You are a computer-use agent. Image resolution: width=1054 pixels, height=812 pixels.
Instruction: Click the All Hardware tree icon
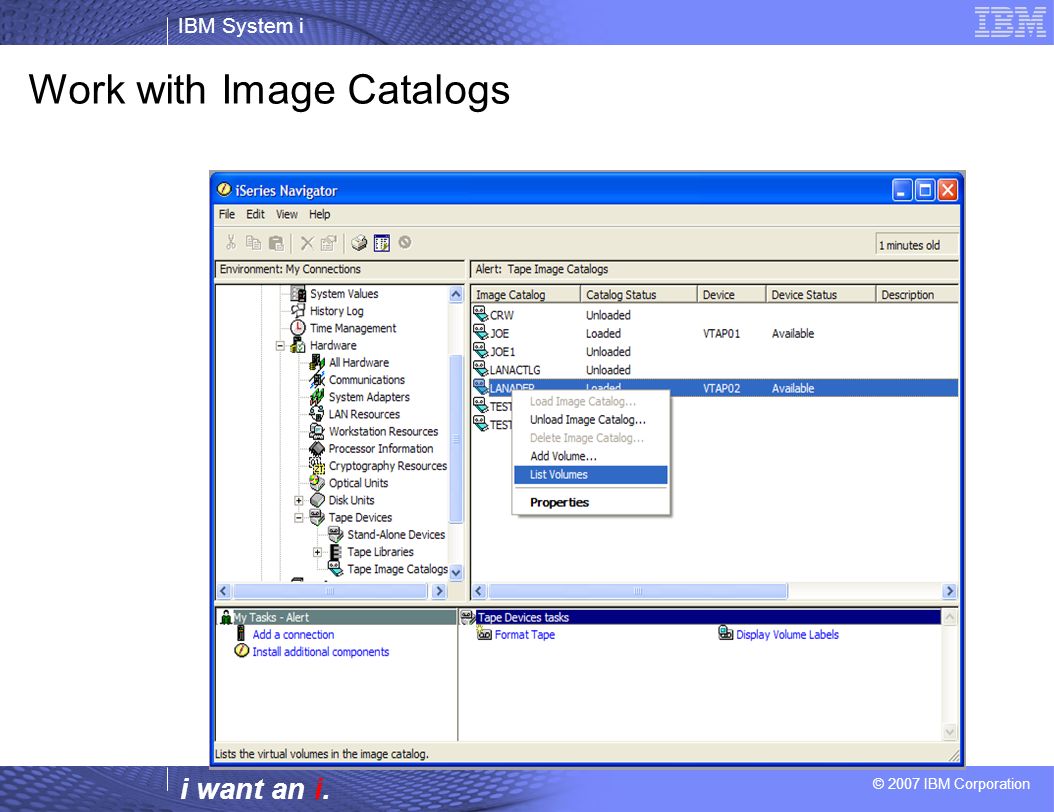(x=317, y=362)
